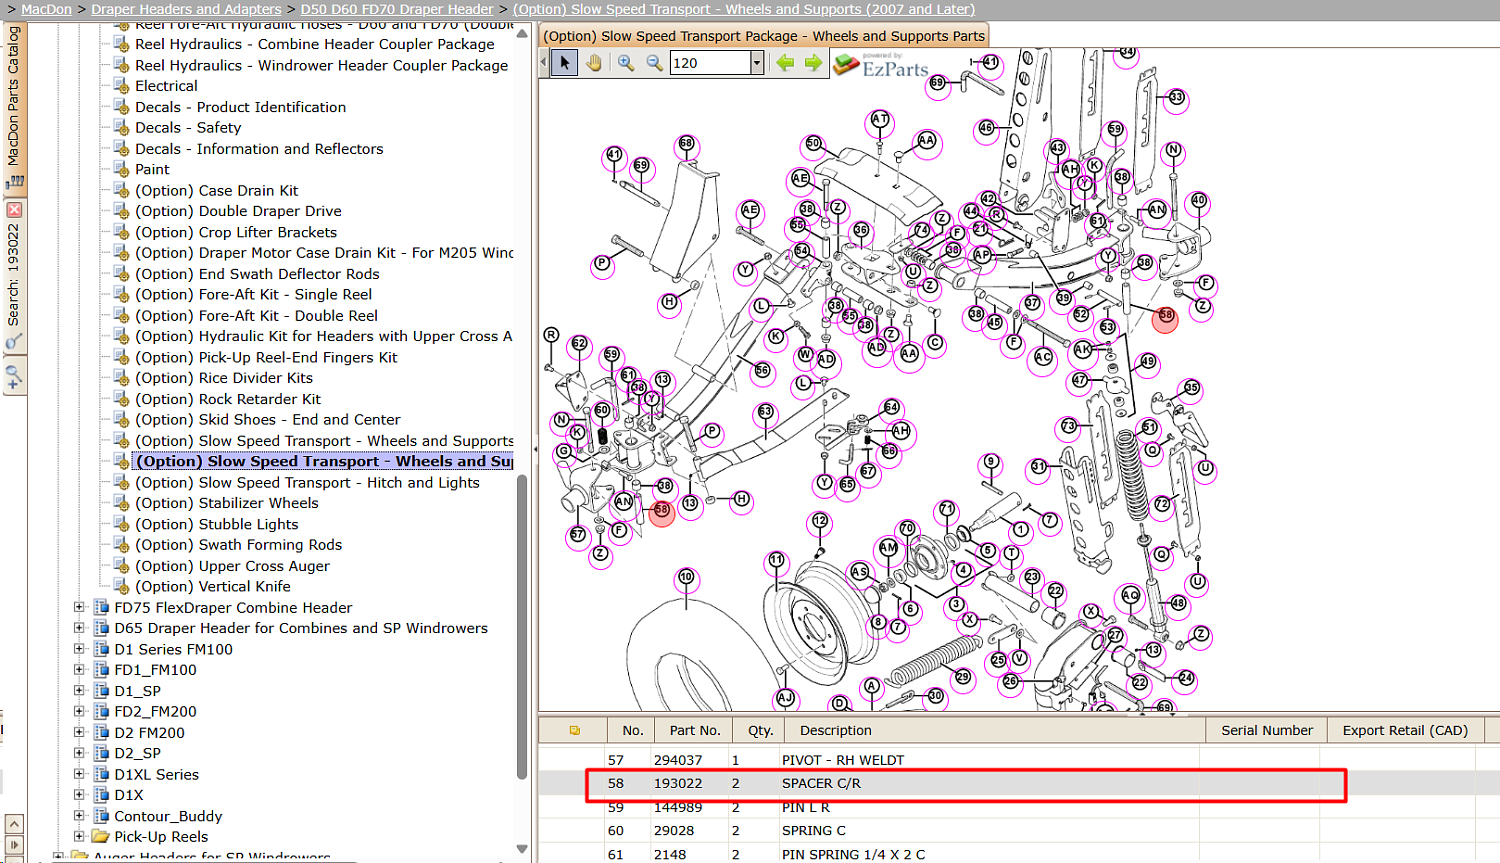Expand the D1X tree node

(79, 795)
